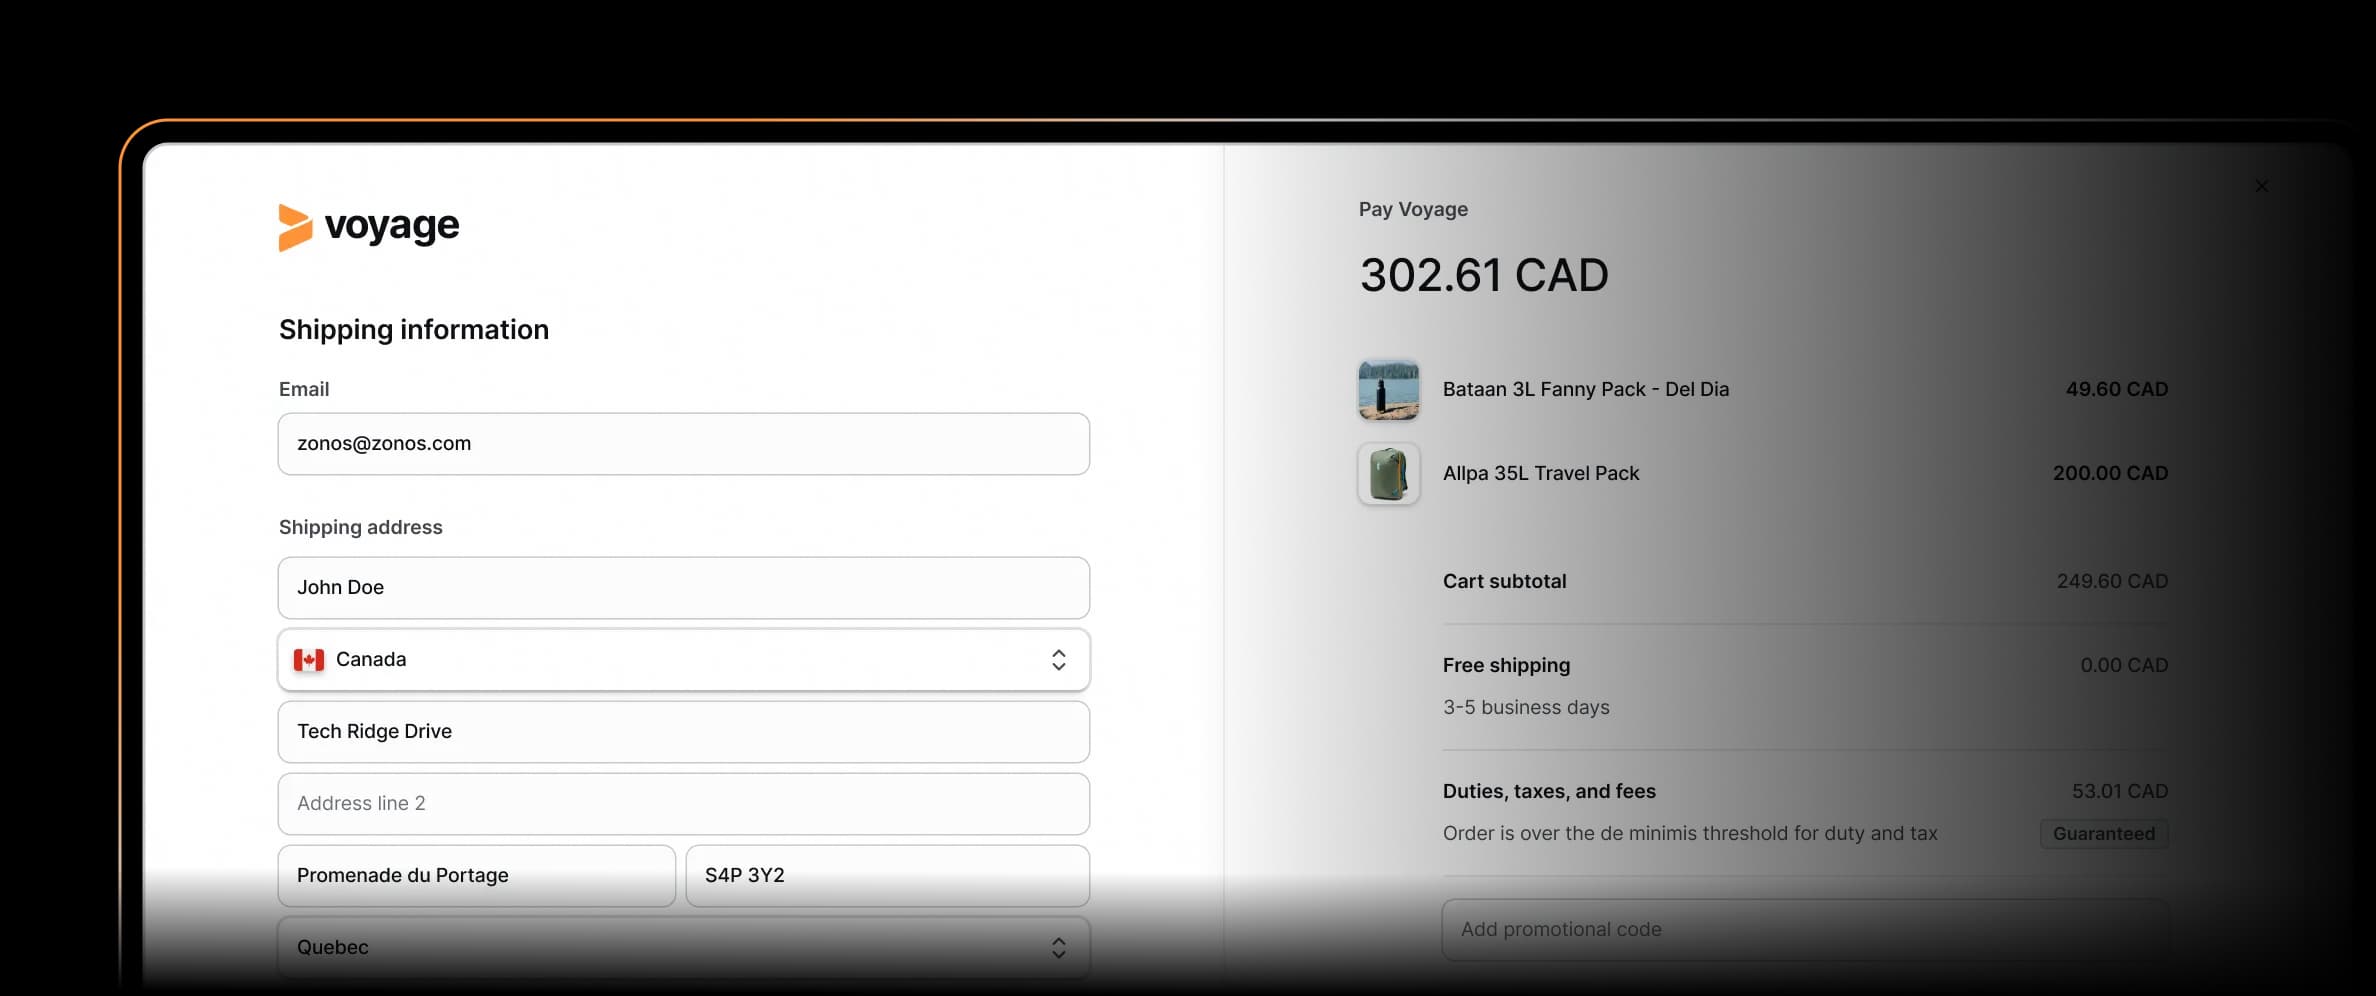
Task: Open the Allpa Travel Pack product thumbnail
Action: click(1388, 474)
